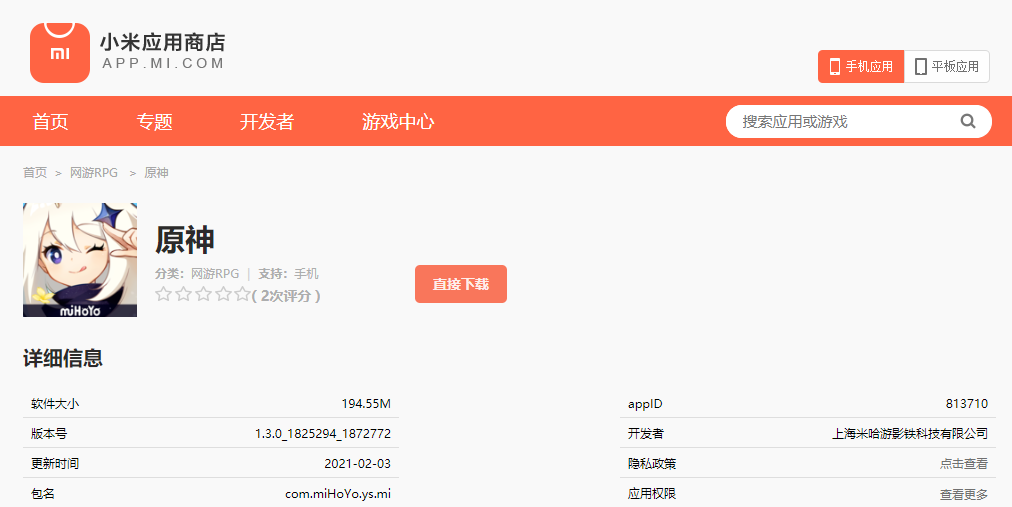Open 游戏中心 in the navigation bar
The image size is (1012, 507).
[x=398, y=122]
